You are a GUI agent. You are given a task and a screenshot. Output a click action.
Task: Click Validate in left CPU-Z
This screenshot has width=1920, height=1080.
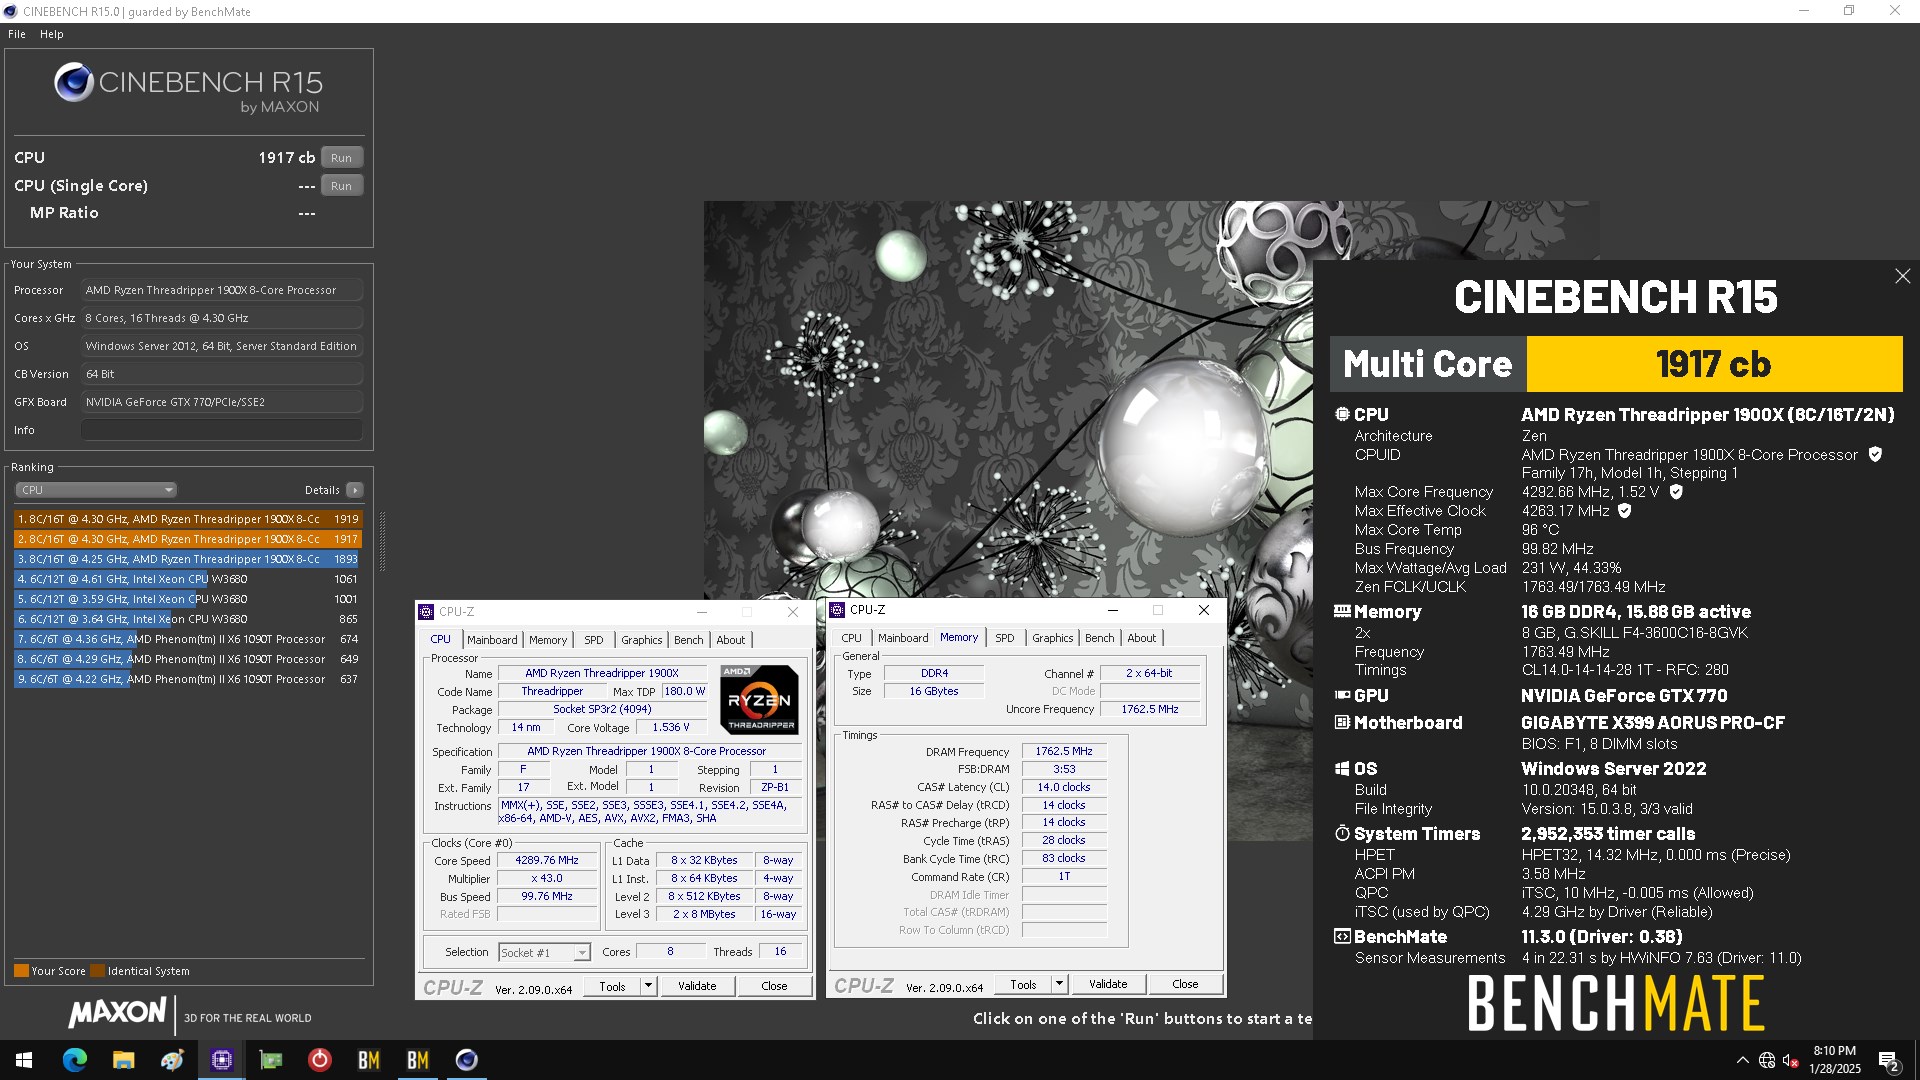point(697,986)
